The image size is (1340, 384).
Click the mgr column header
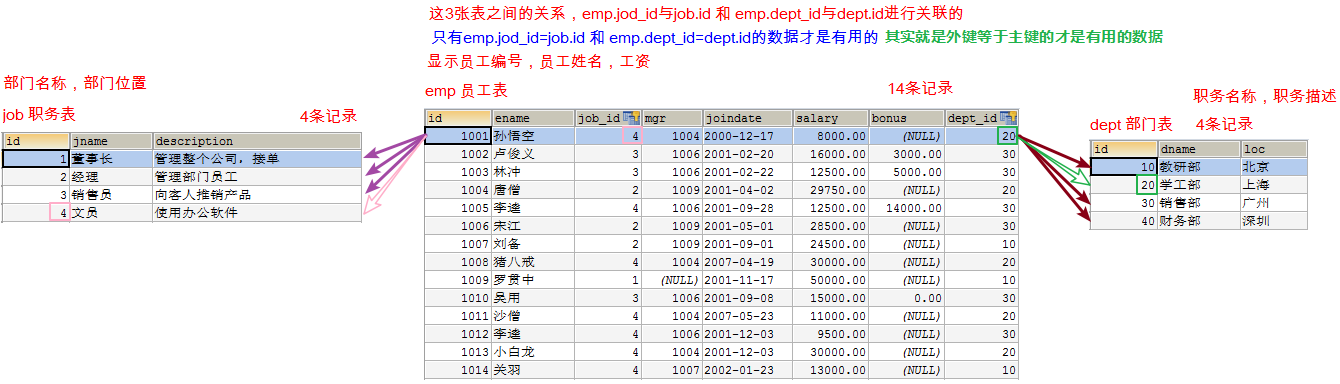[x=671, y=118]
